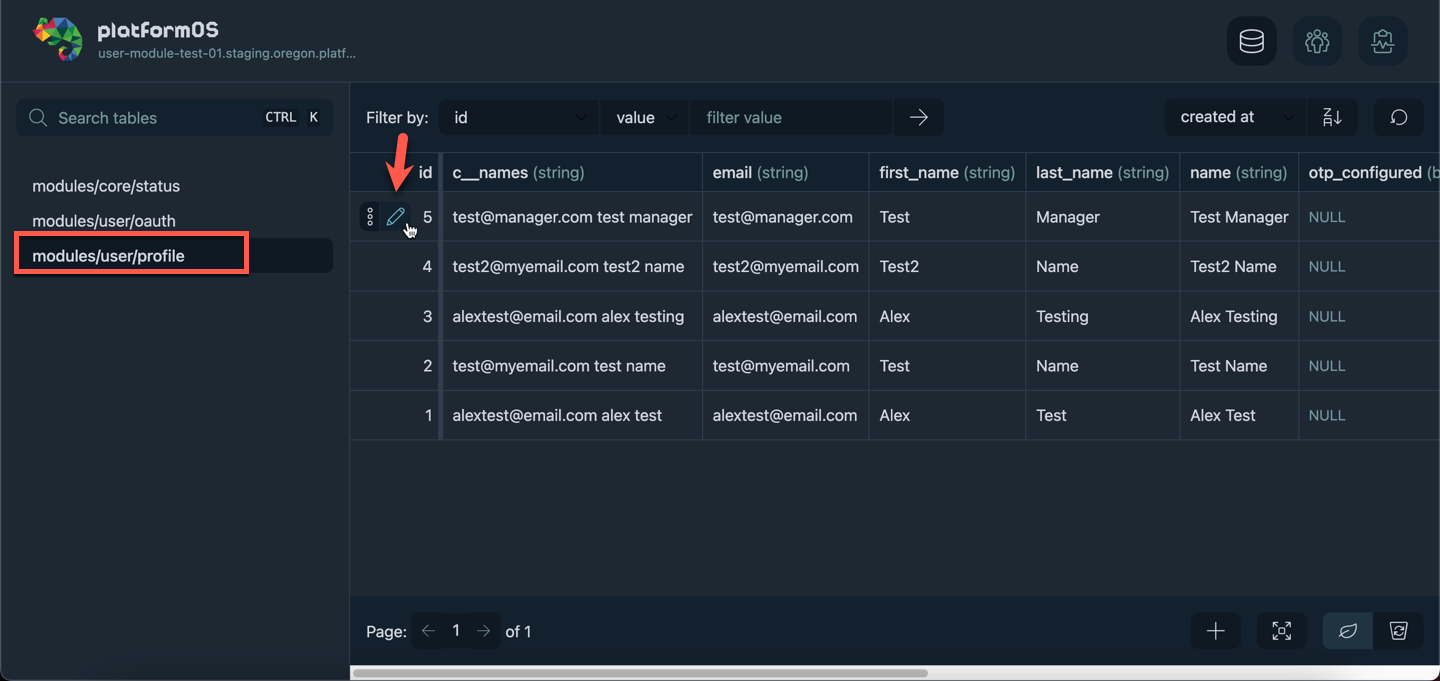The width and height of the screenshot is (1440, 681).
Task: Edit record 5 using the pencil icon
Action: point(397,216)
